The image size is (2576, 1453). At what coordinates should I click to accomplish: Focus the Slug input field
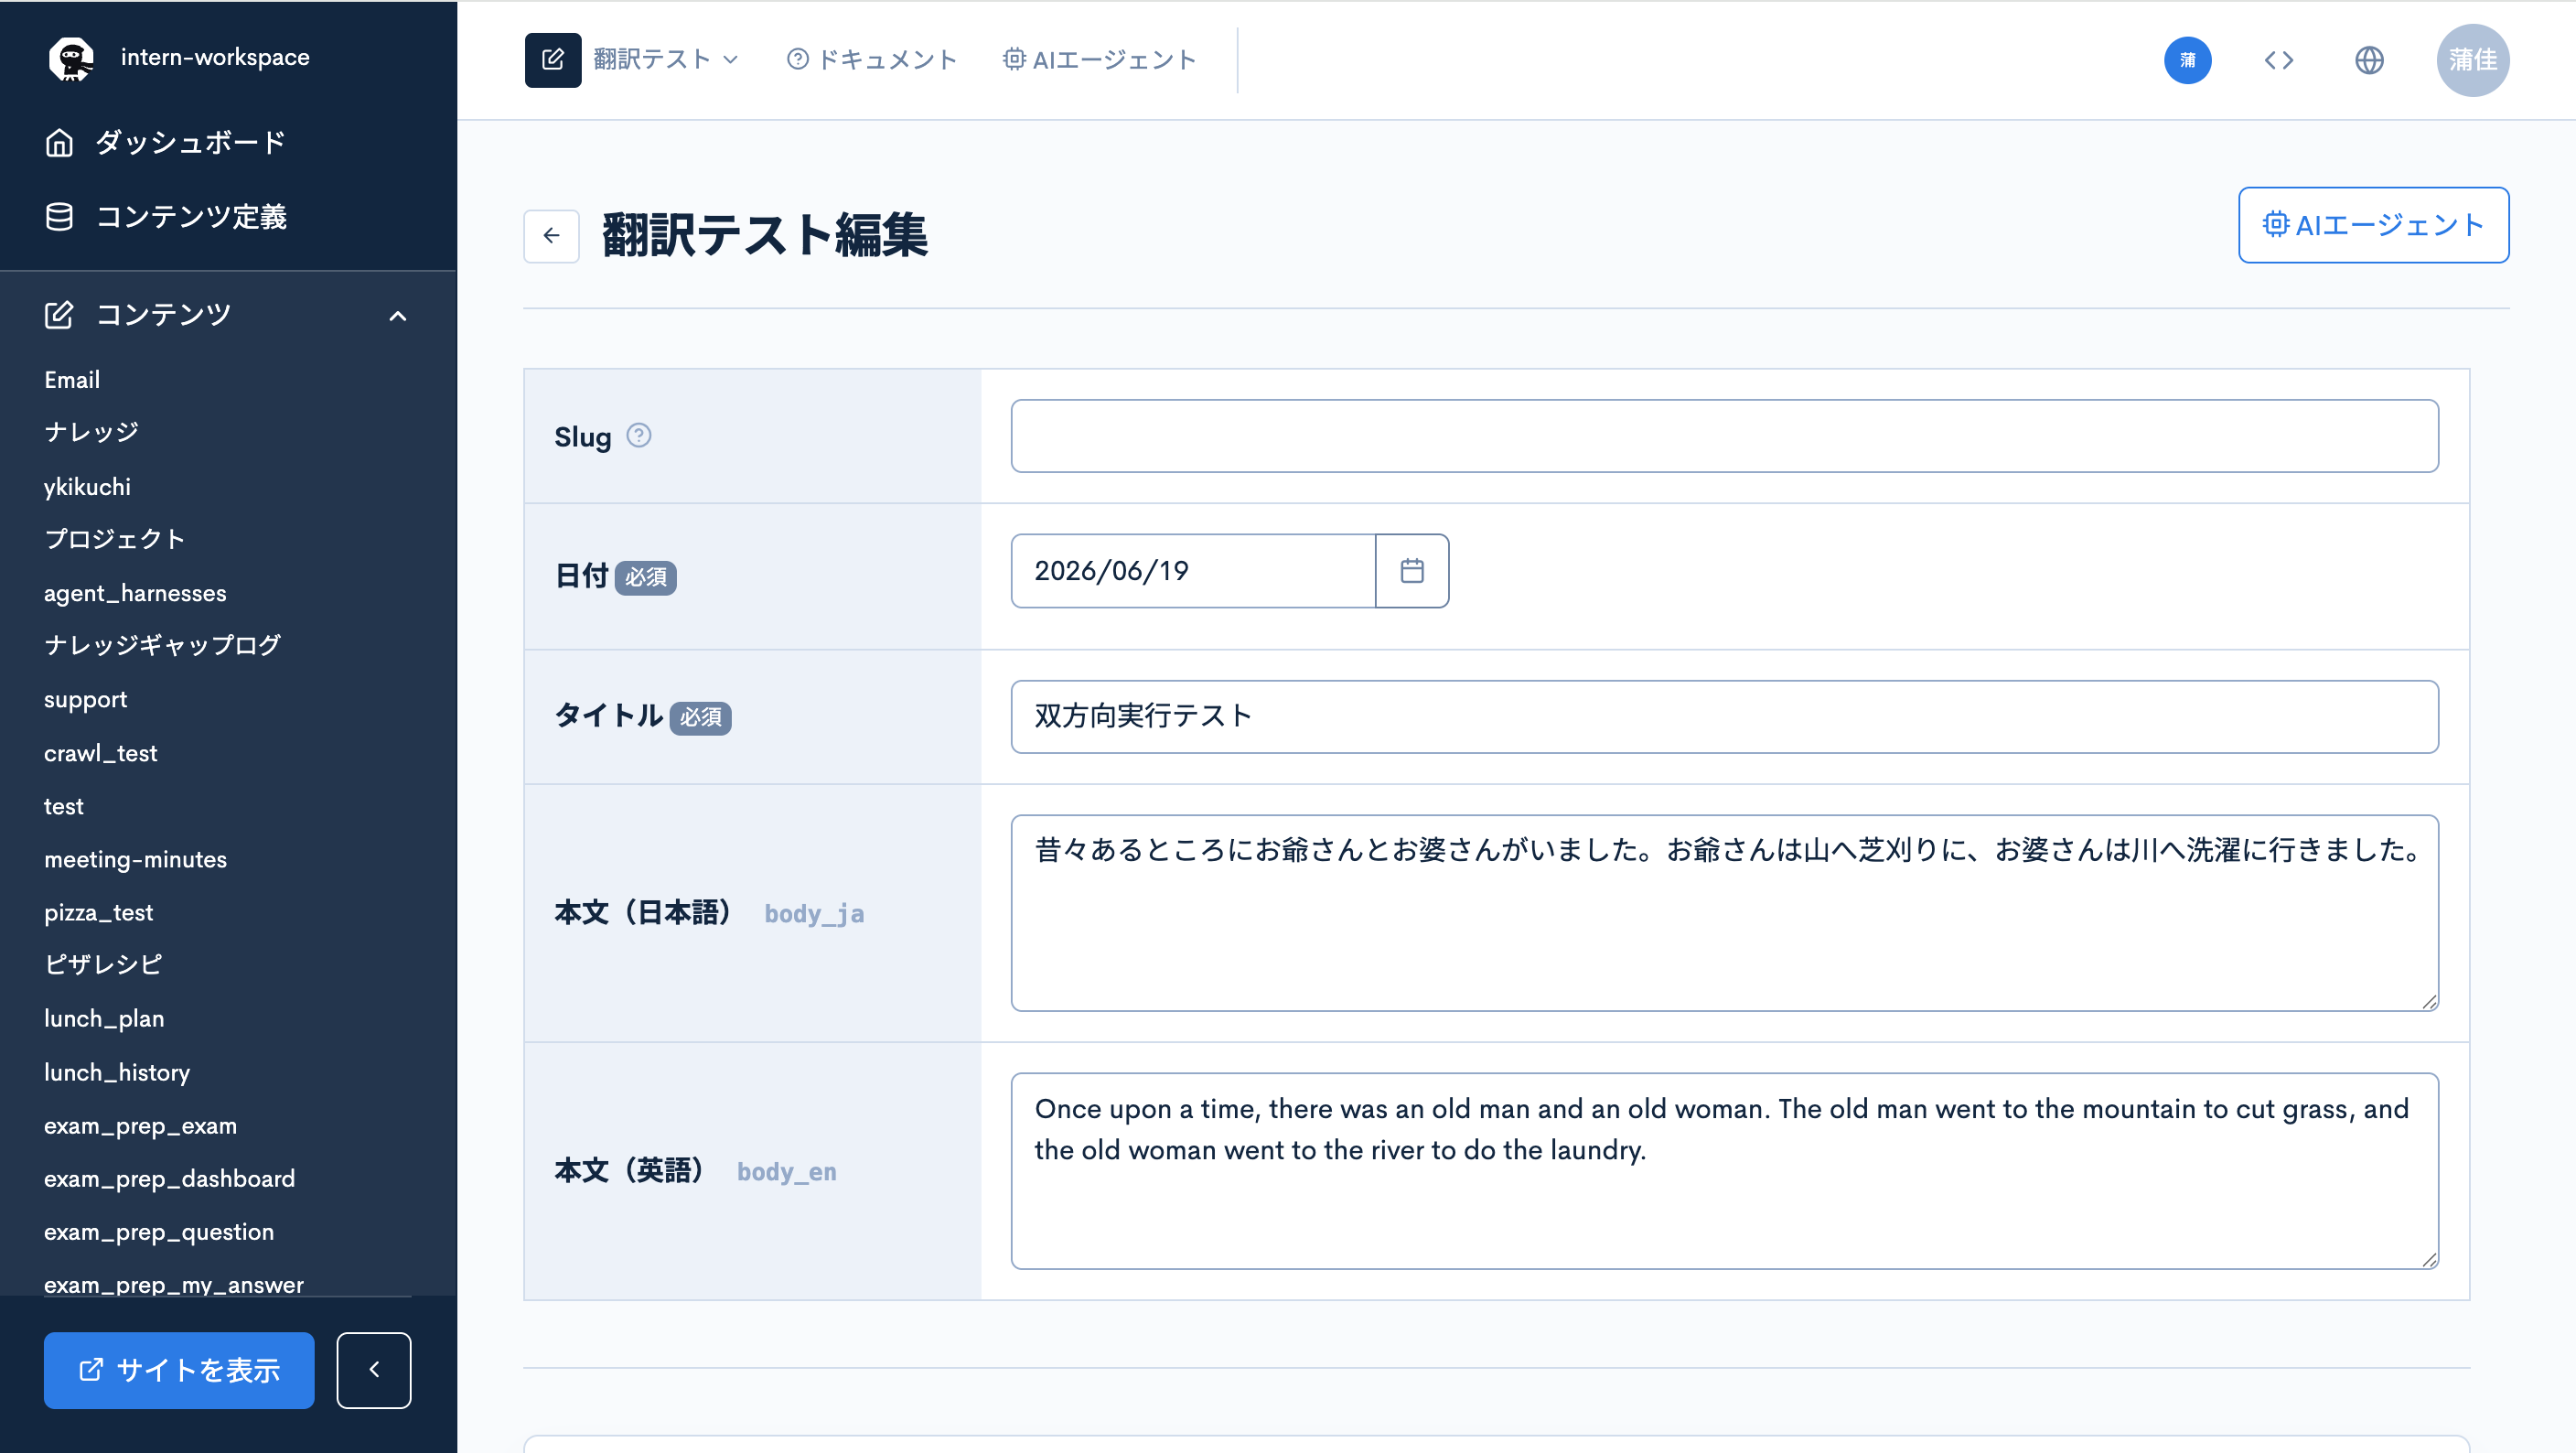[1724, 436]
